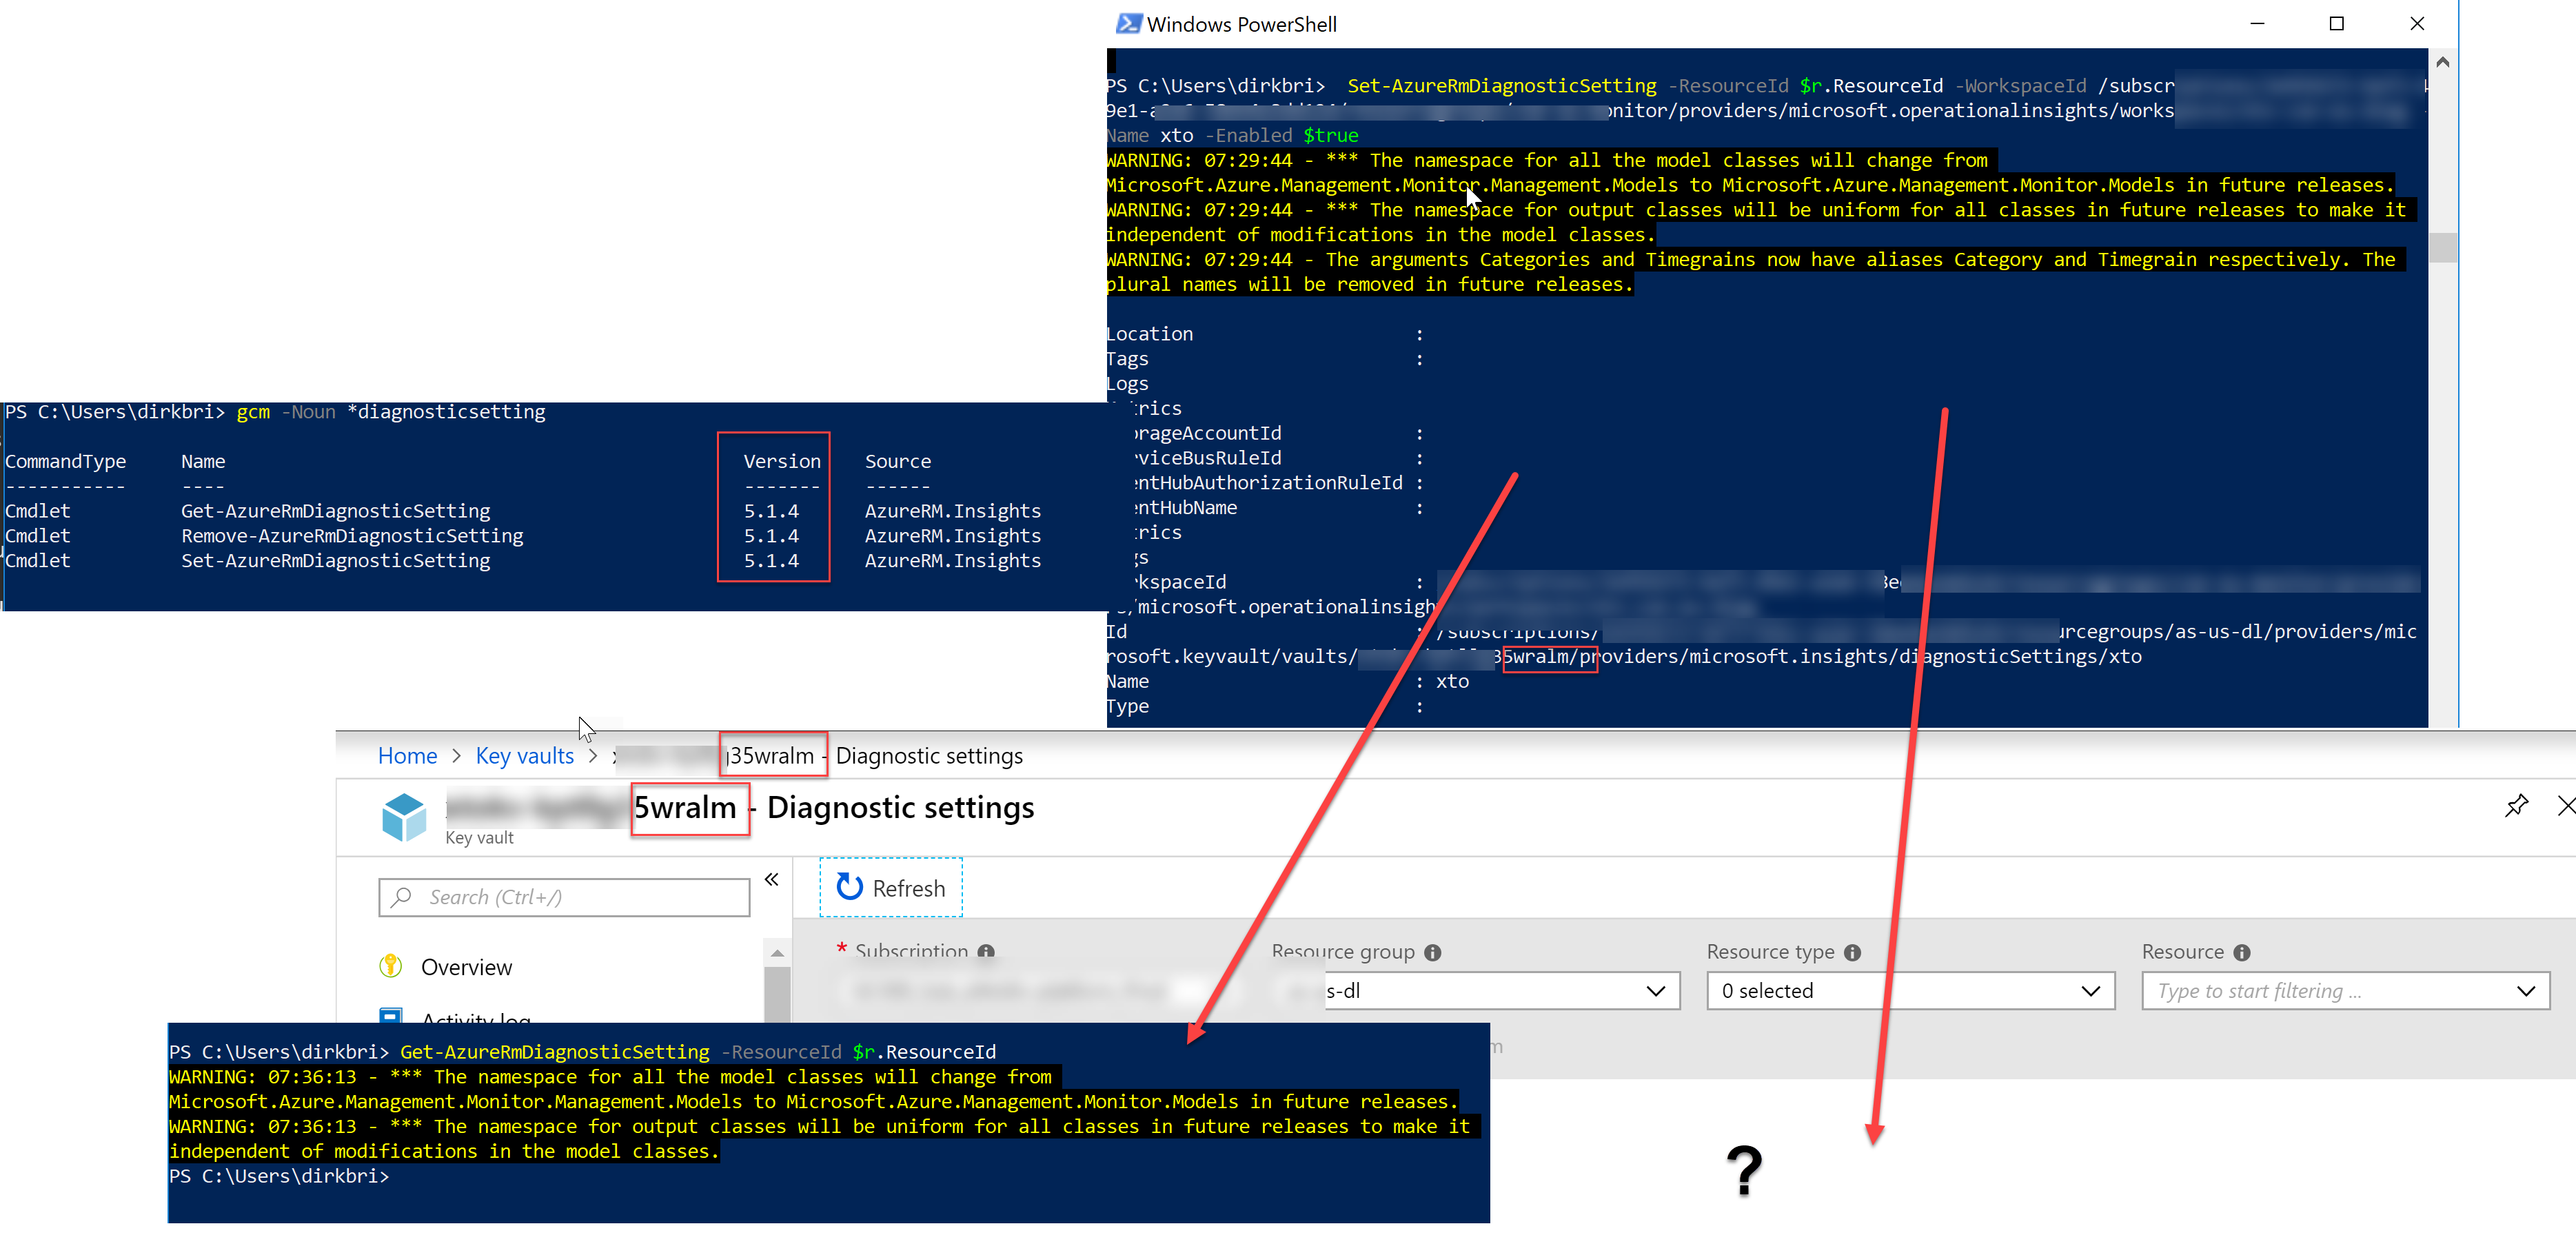Click the blue Key vault cube icon
The width and height of the screenshot is (2576, 1235).
pos(404,817)
